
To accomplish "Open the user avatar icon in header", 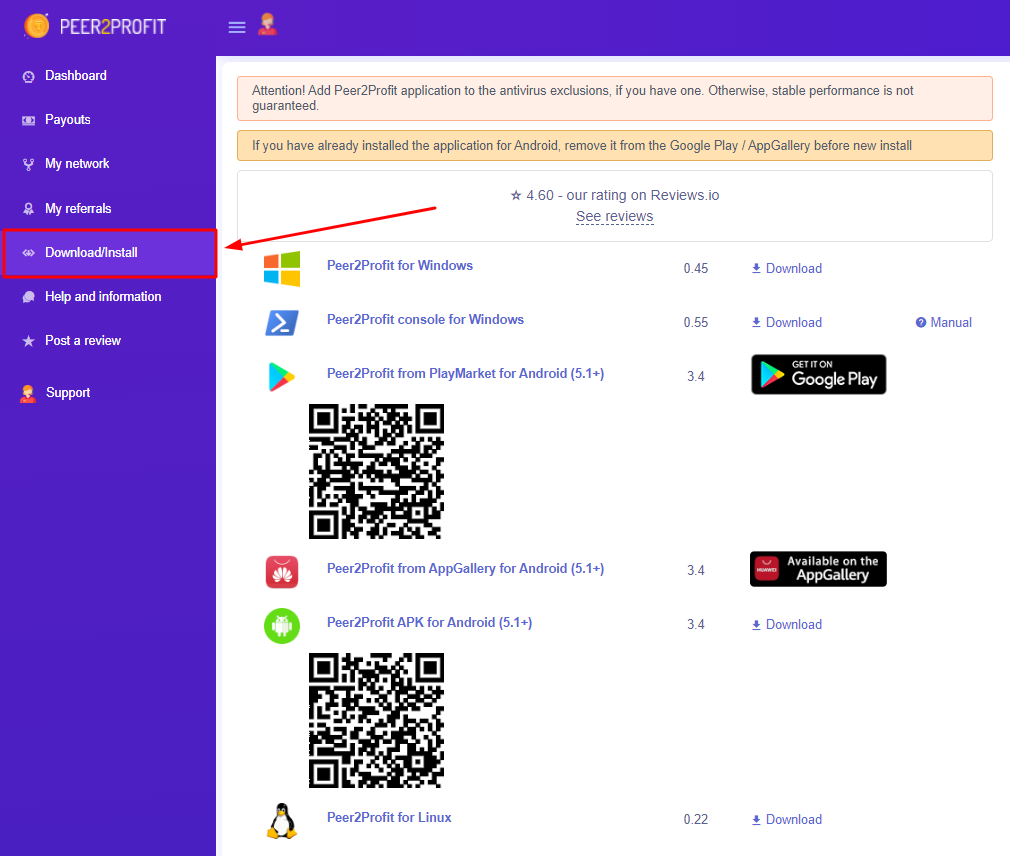I will [267, 24].
